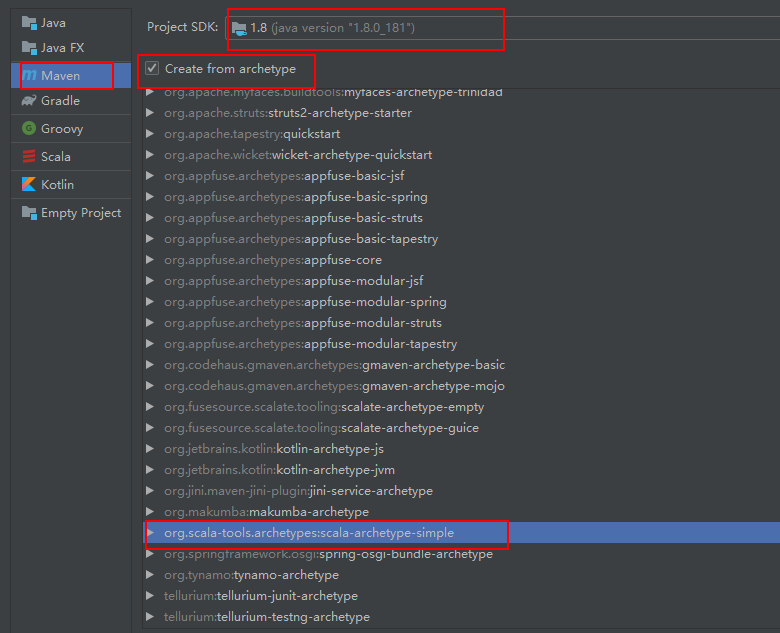
Task: Click the Empty Project folder icon
Action: pyautogui.click(x=29, y=213)
